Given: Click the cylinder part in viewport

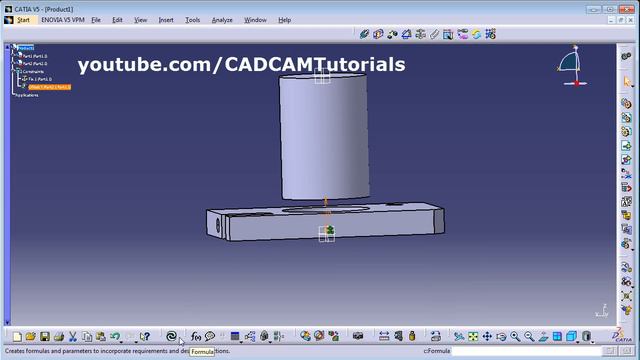Looking at the screenshot, I should click(x=324, y=137).
